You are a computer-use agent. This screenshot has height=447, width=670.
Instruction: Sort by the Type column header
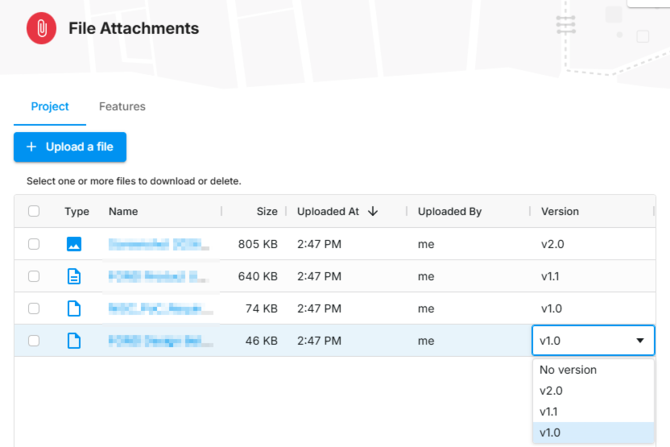77,212
